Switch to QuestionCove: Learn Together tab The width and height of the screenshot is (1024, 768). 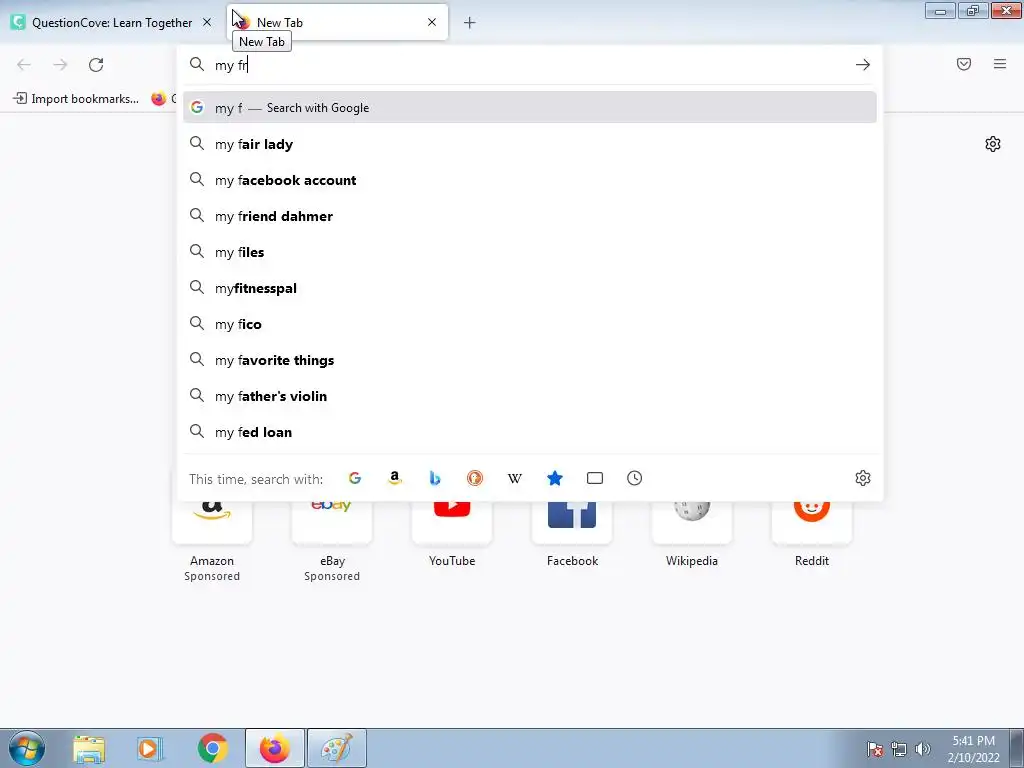click(x=112, y=23)
